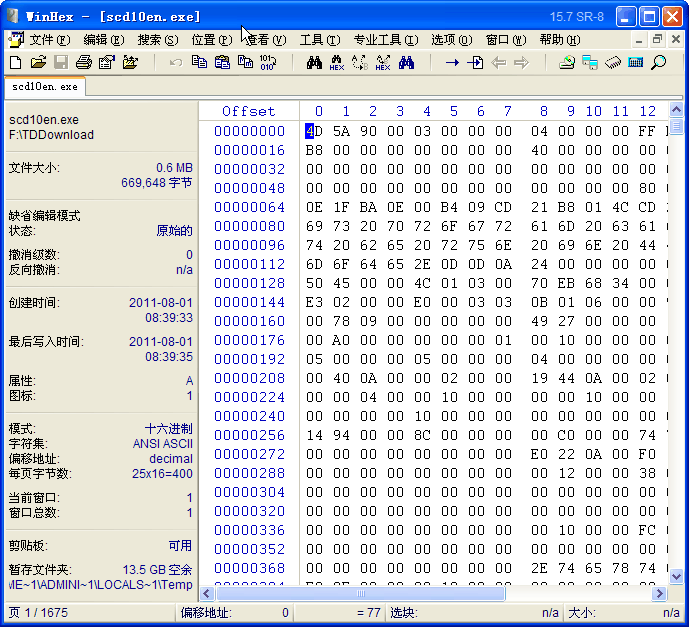Click the New file toolbar icon
Viewport: 689px width, 627px height.
(x=15, y=63)
